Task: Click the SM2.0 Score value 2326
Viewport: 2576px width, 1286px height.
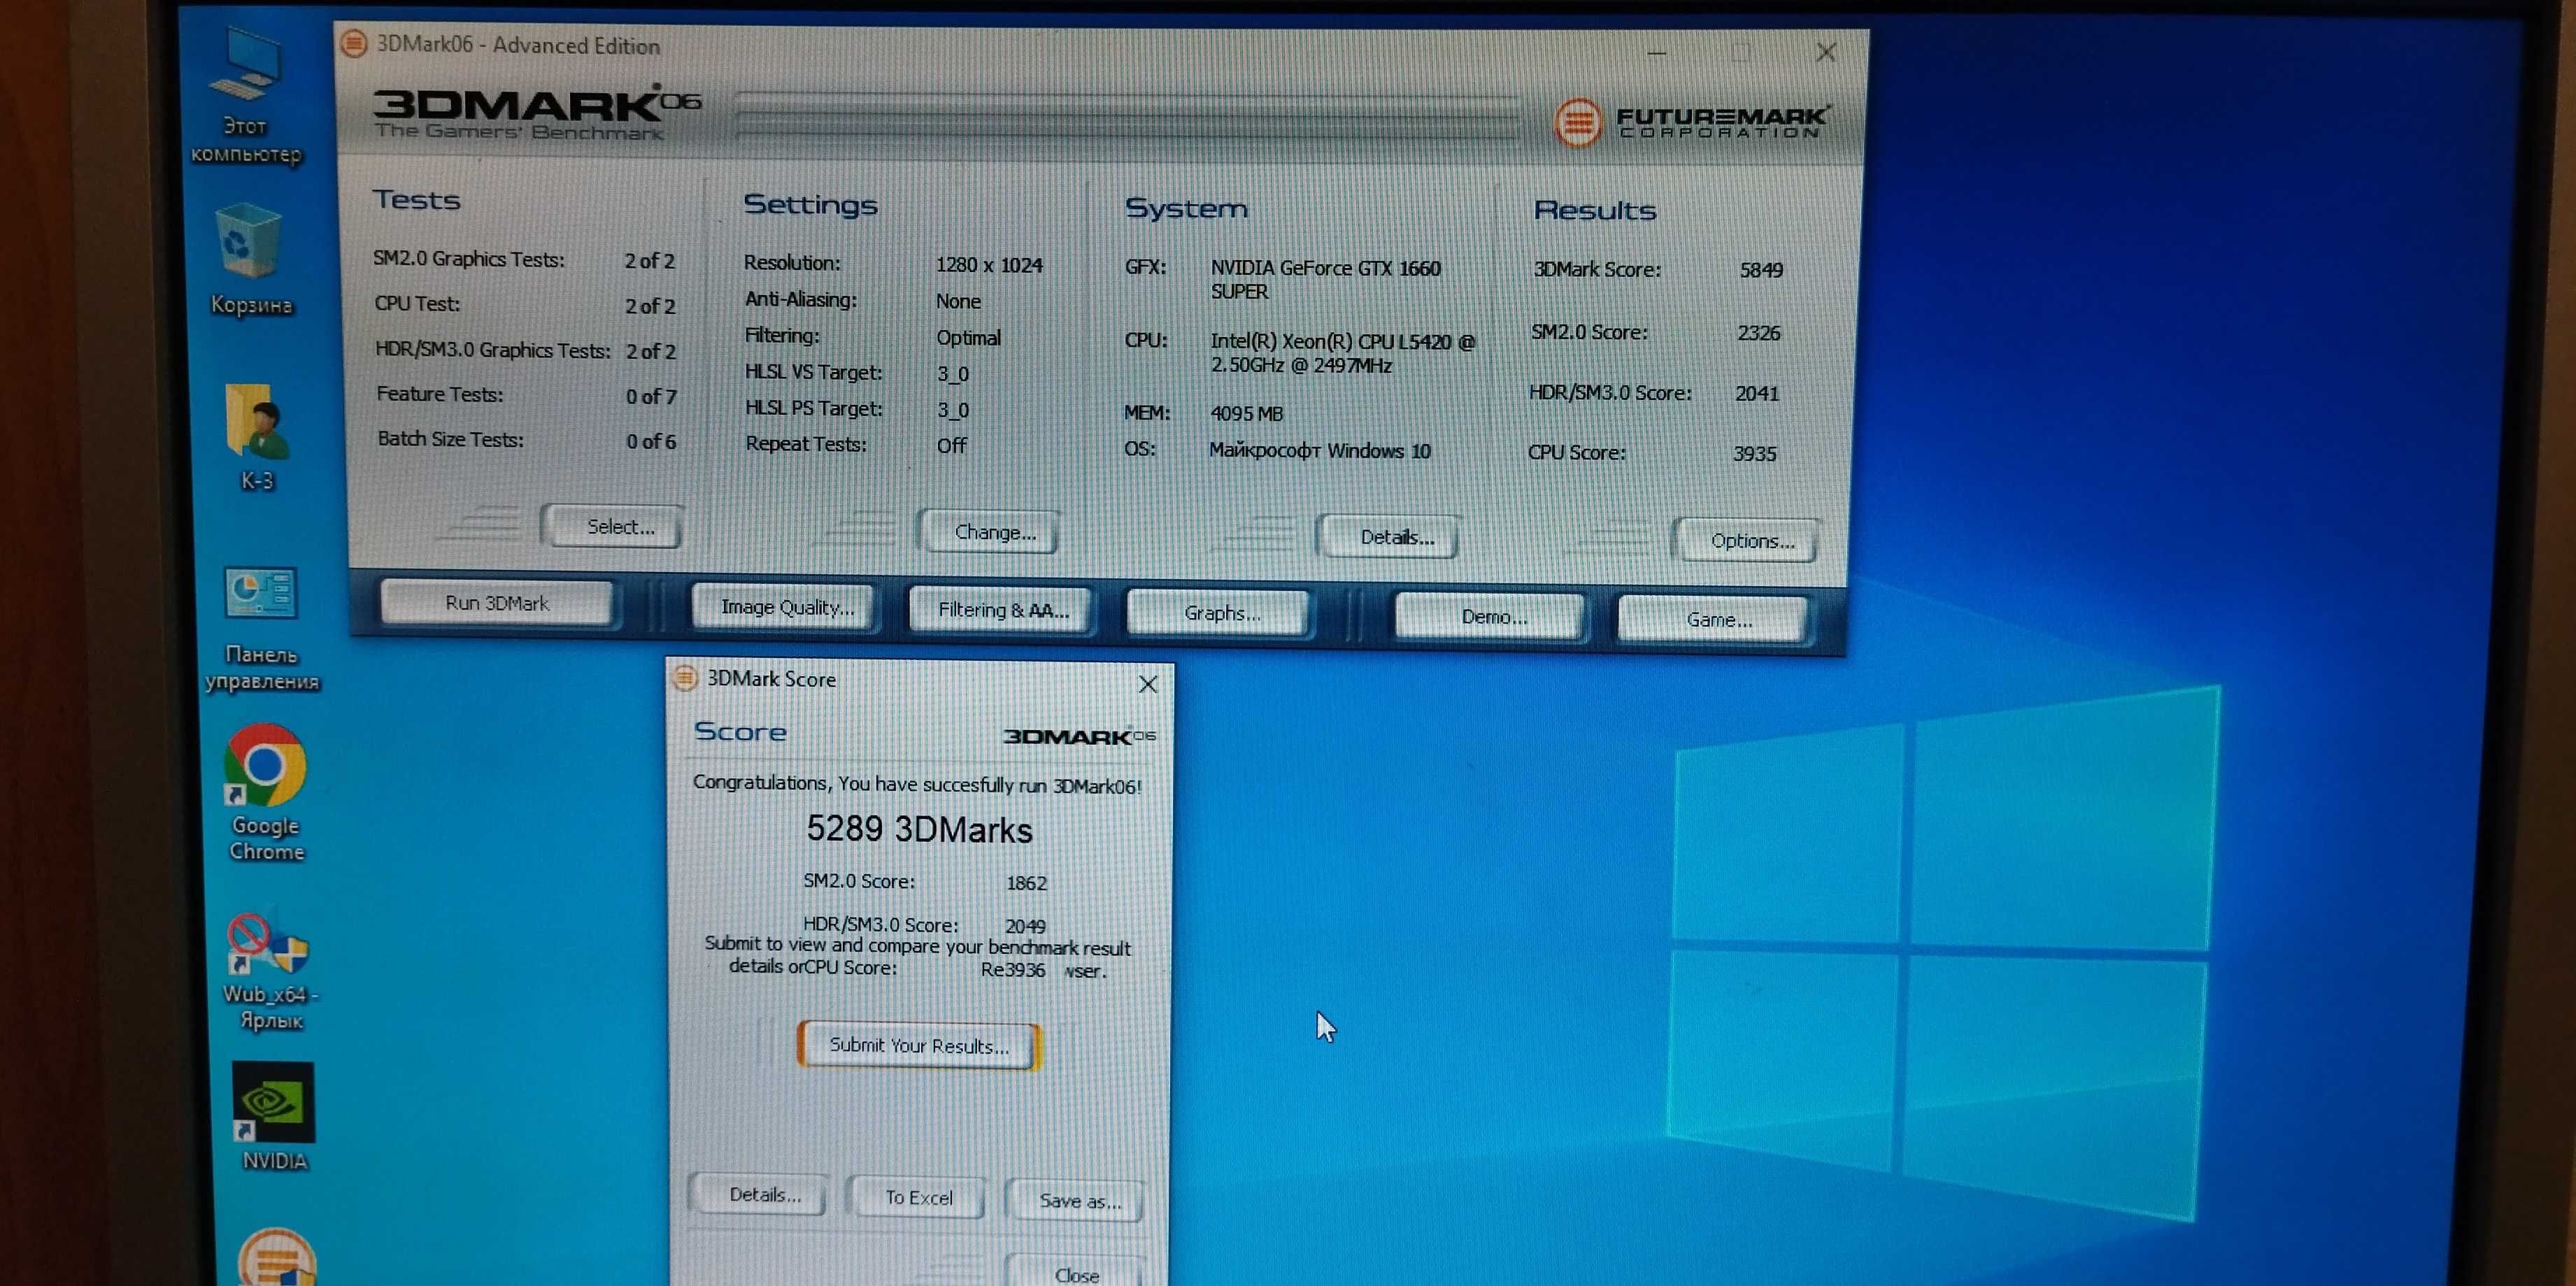Action: point(1758,333)
